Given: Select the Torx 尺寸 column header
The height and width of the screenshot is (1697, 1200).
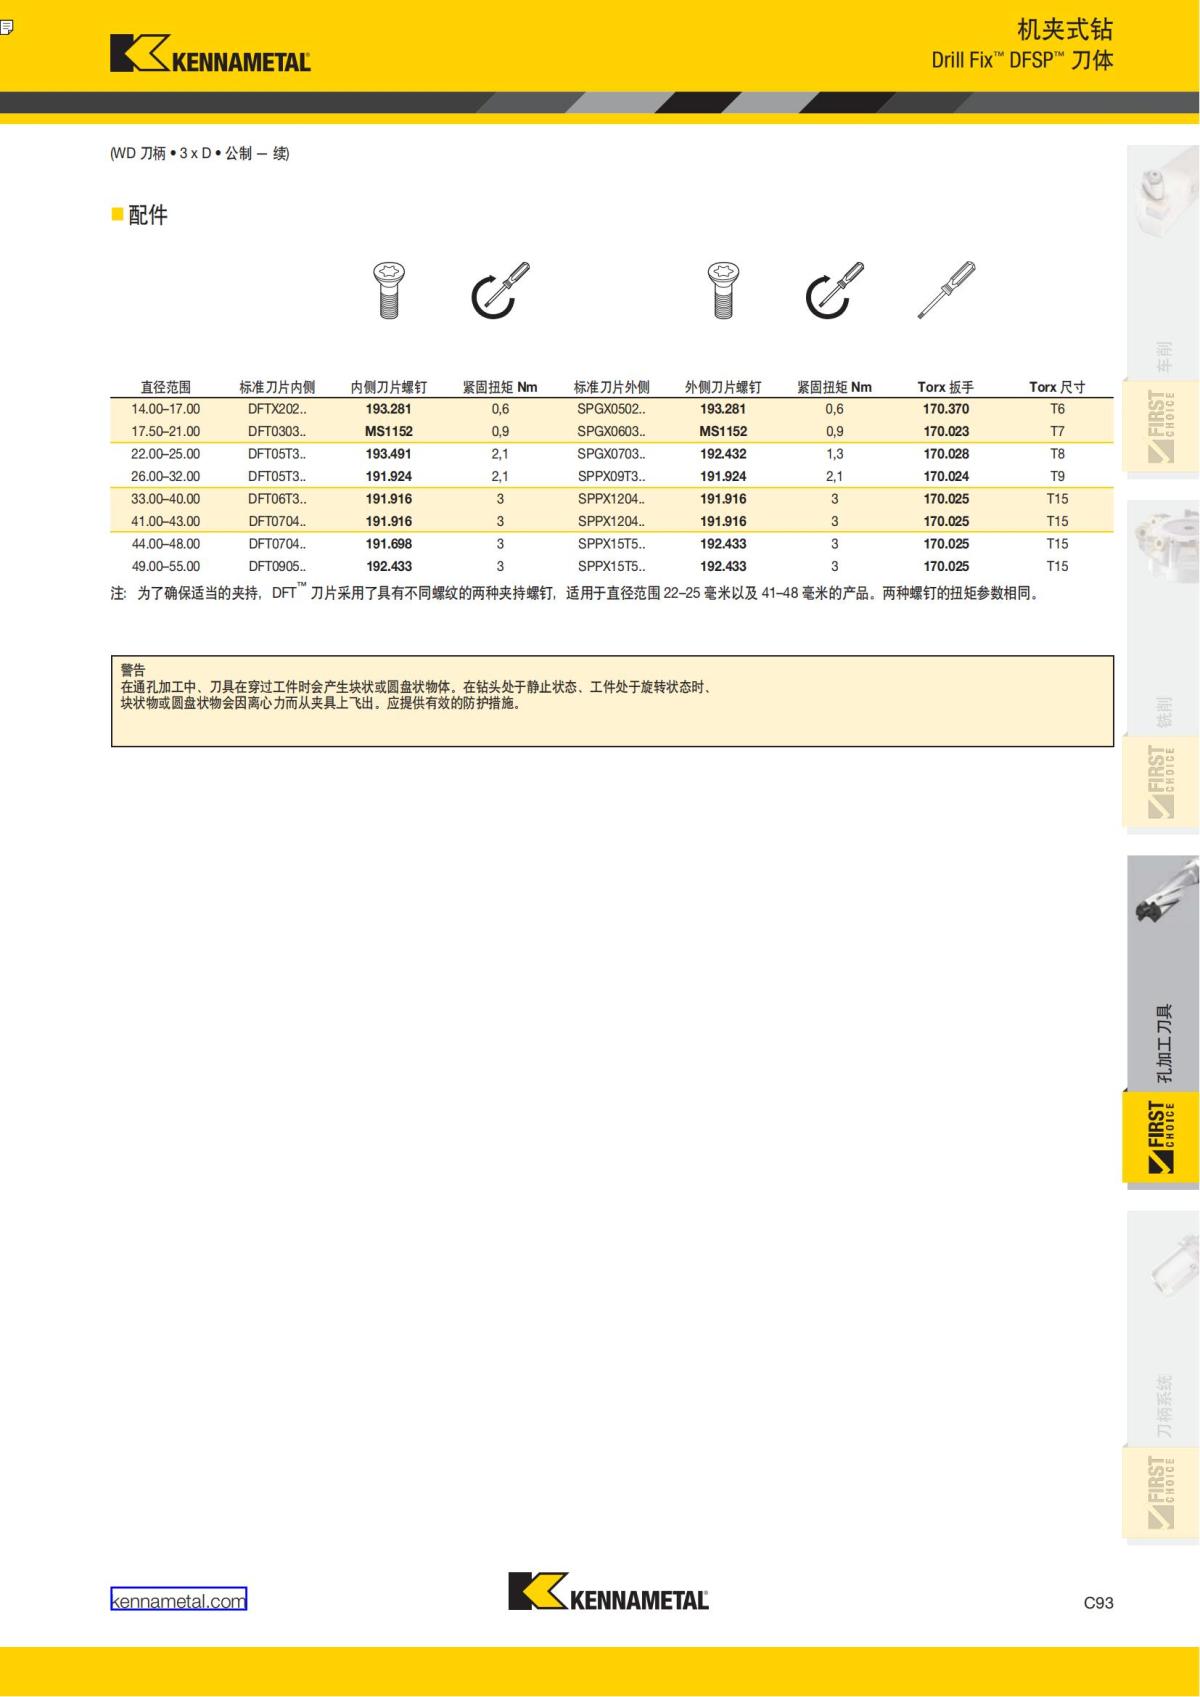Looking at the screenshot, I should [1057, 387].
